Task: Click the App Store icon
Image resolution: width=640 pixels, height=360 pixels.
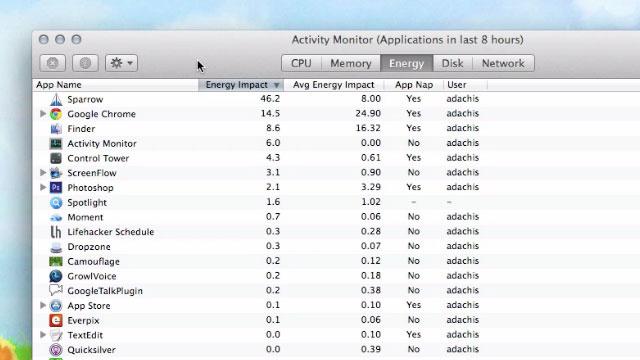Action: point(56,305)
